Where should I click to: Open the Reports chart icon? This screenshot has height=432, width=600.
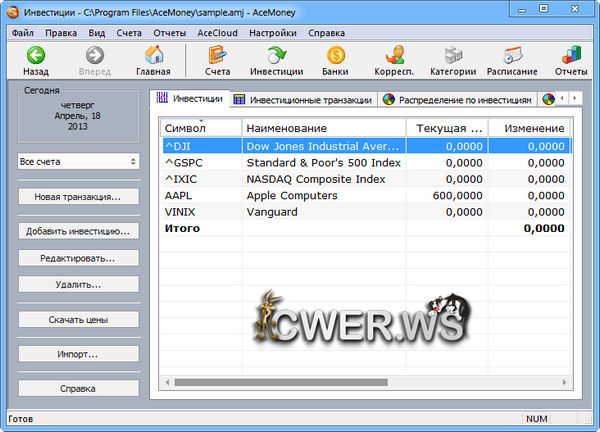click(x=571, y=55)
